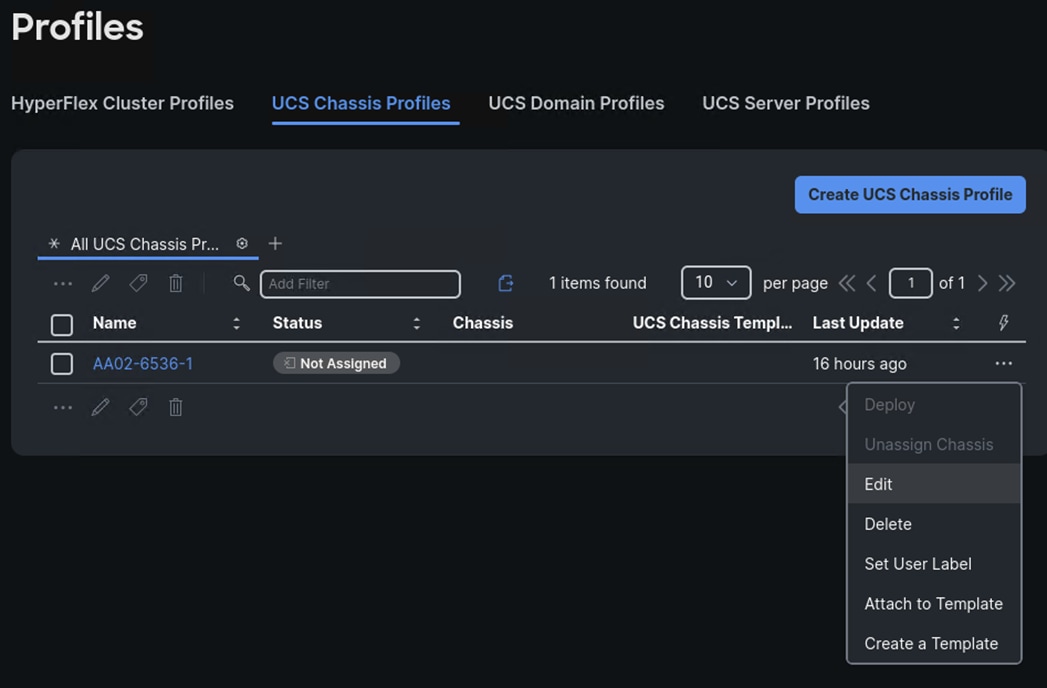
Task: Tick the AA02-6536-1 row checkbox
Action: (x=61, y=364)
